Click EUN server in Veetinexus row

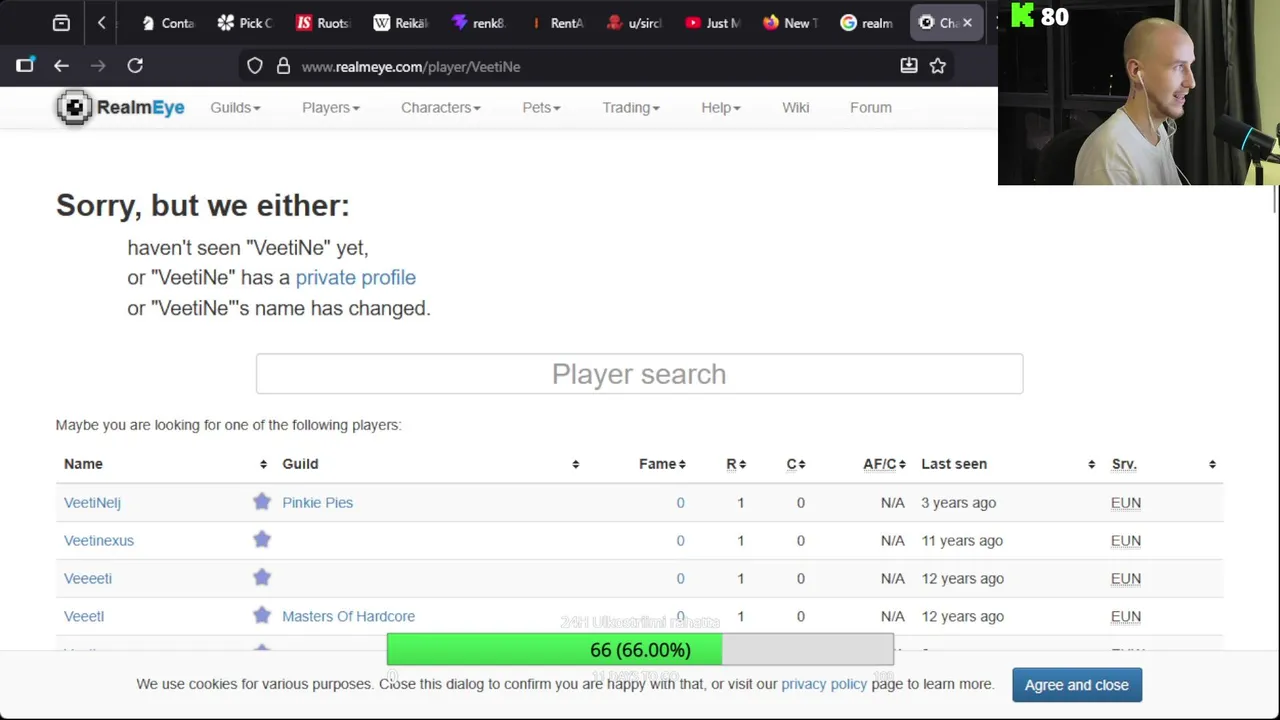(1125, 540)
